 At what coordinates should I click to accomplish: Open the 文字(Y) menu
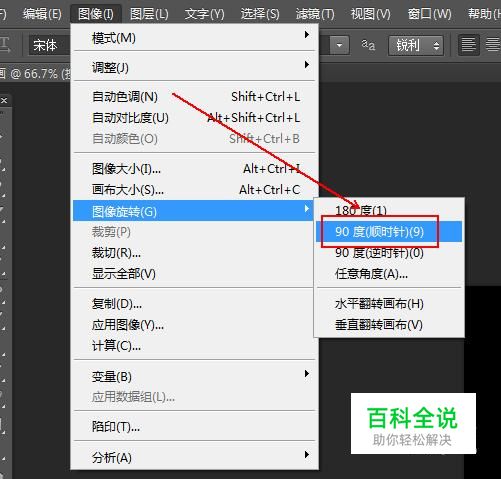(x=204, y=14)
